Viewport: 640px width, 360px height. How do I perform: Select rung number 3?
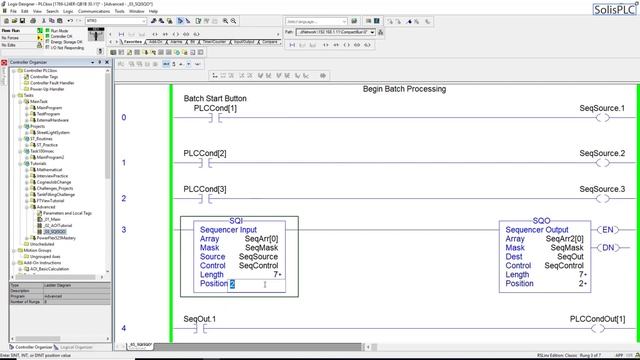click(x=124, y=230)
